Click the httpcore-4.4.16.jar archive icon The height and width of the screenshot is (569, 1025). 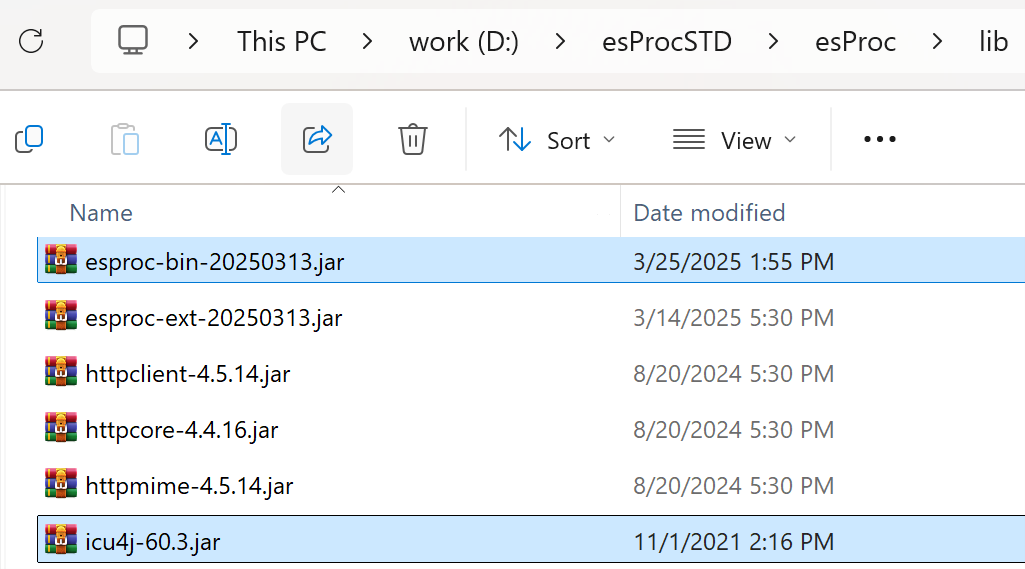(x=61, y=430)
